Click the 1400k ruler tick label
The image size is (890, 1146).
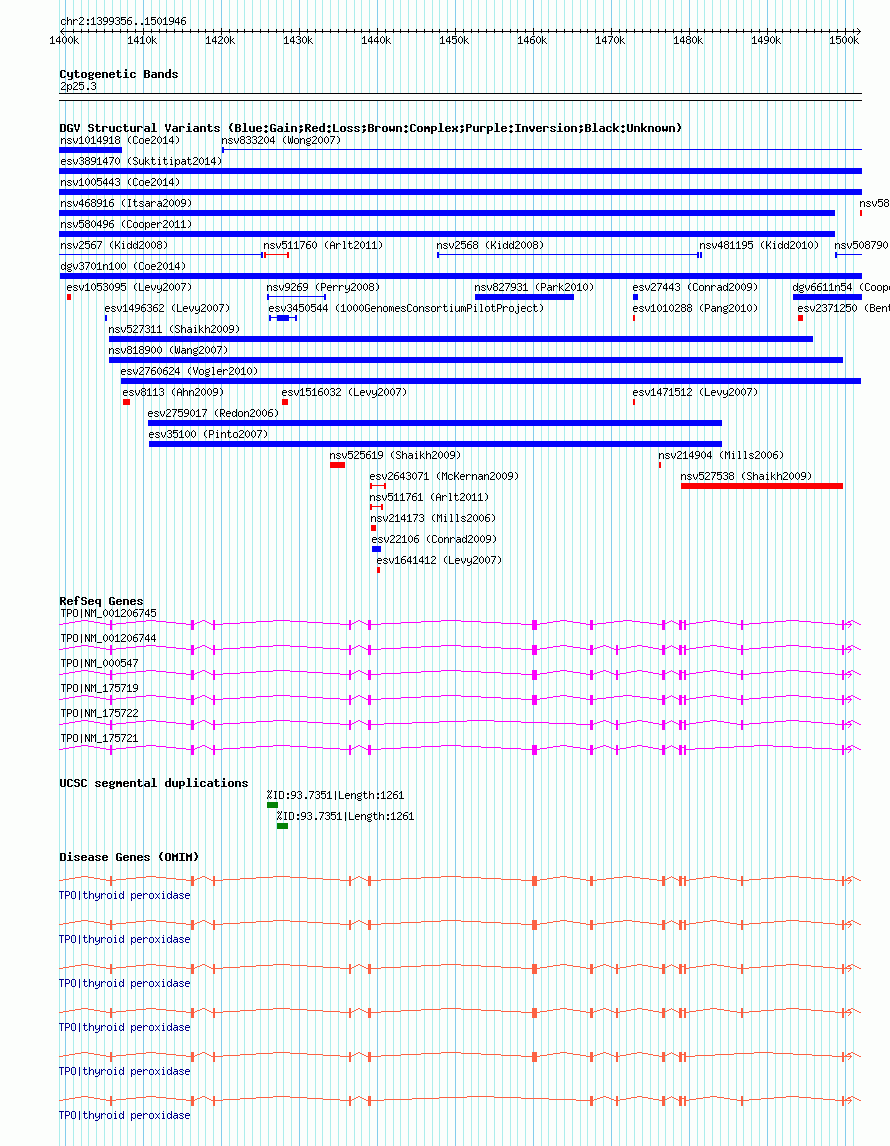64,40
